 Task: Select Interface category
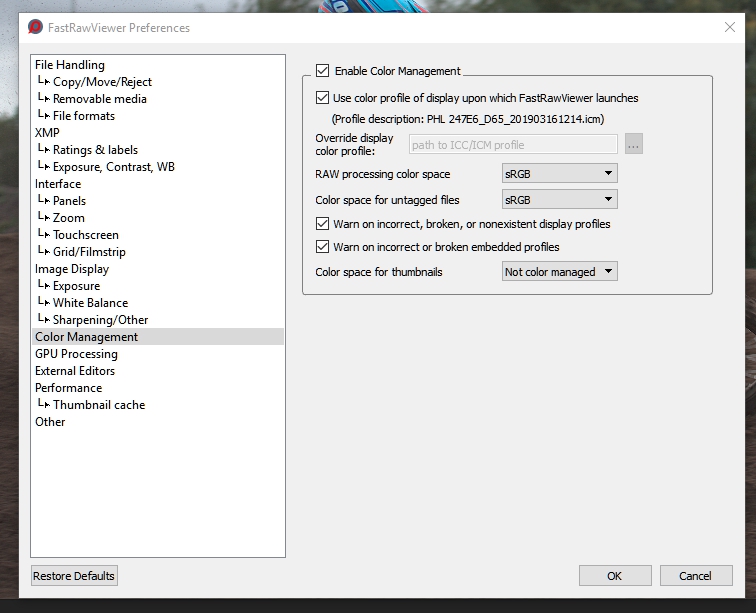point(158,184)
